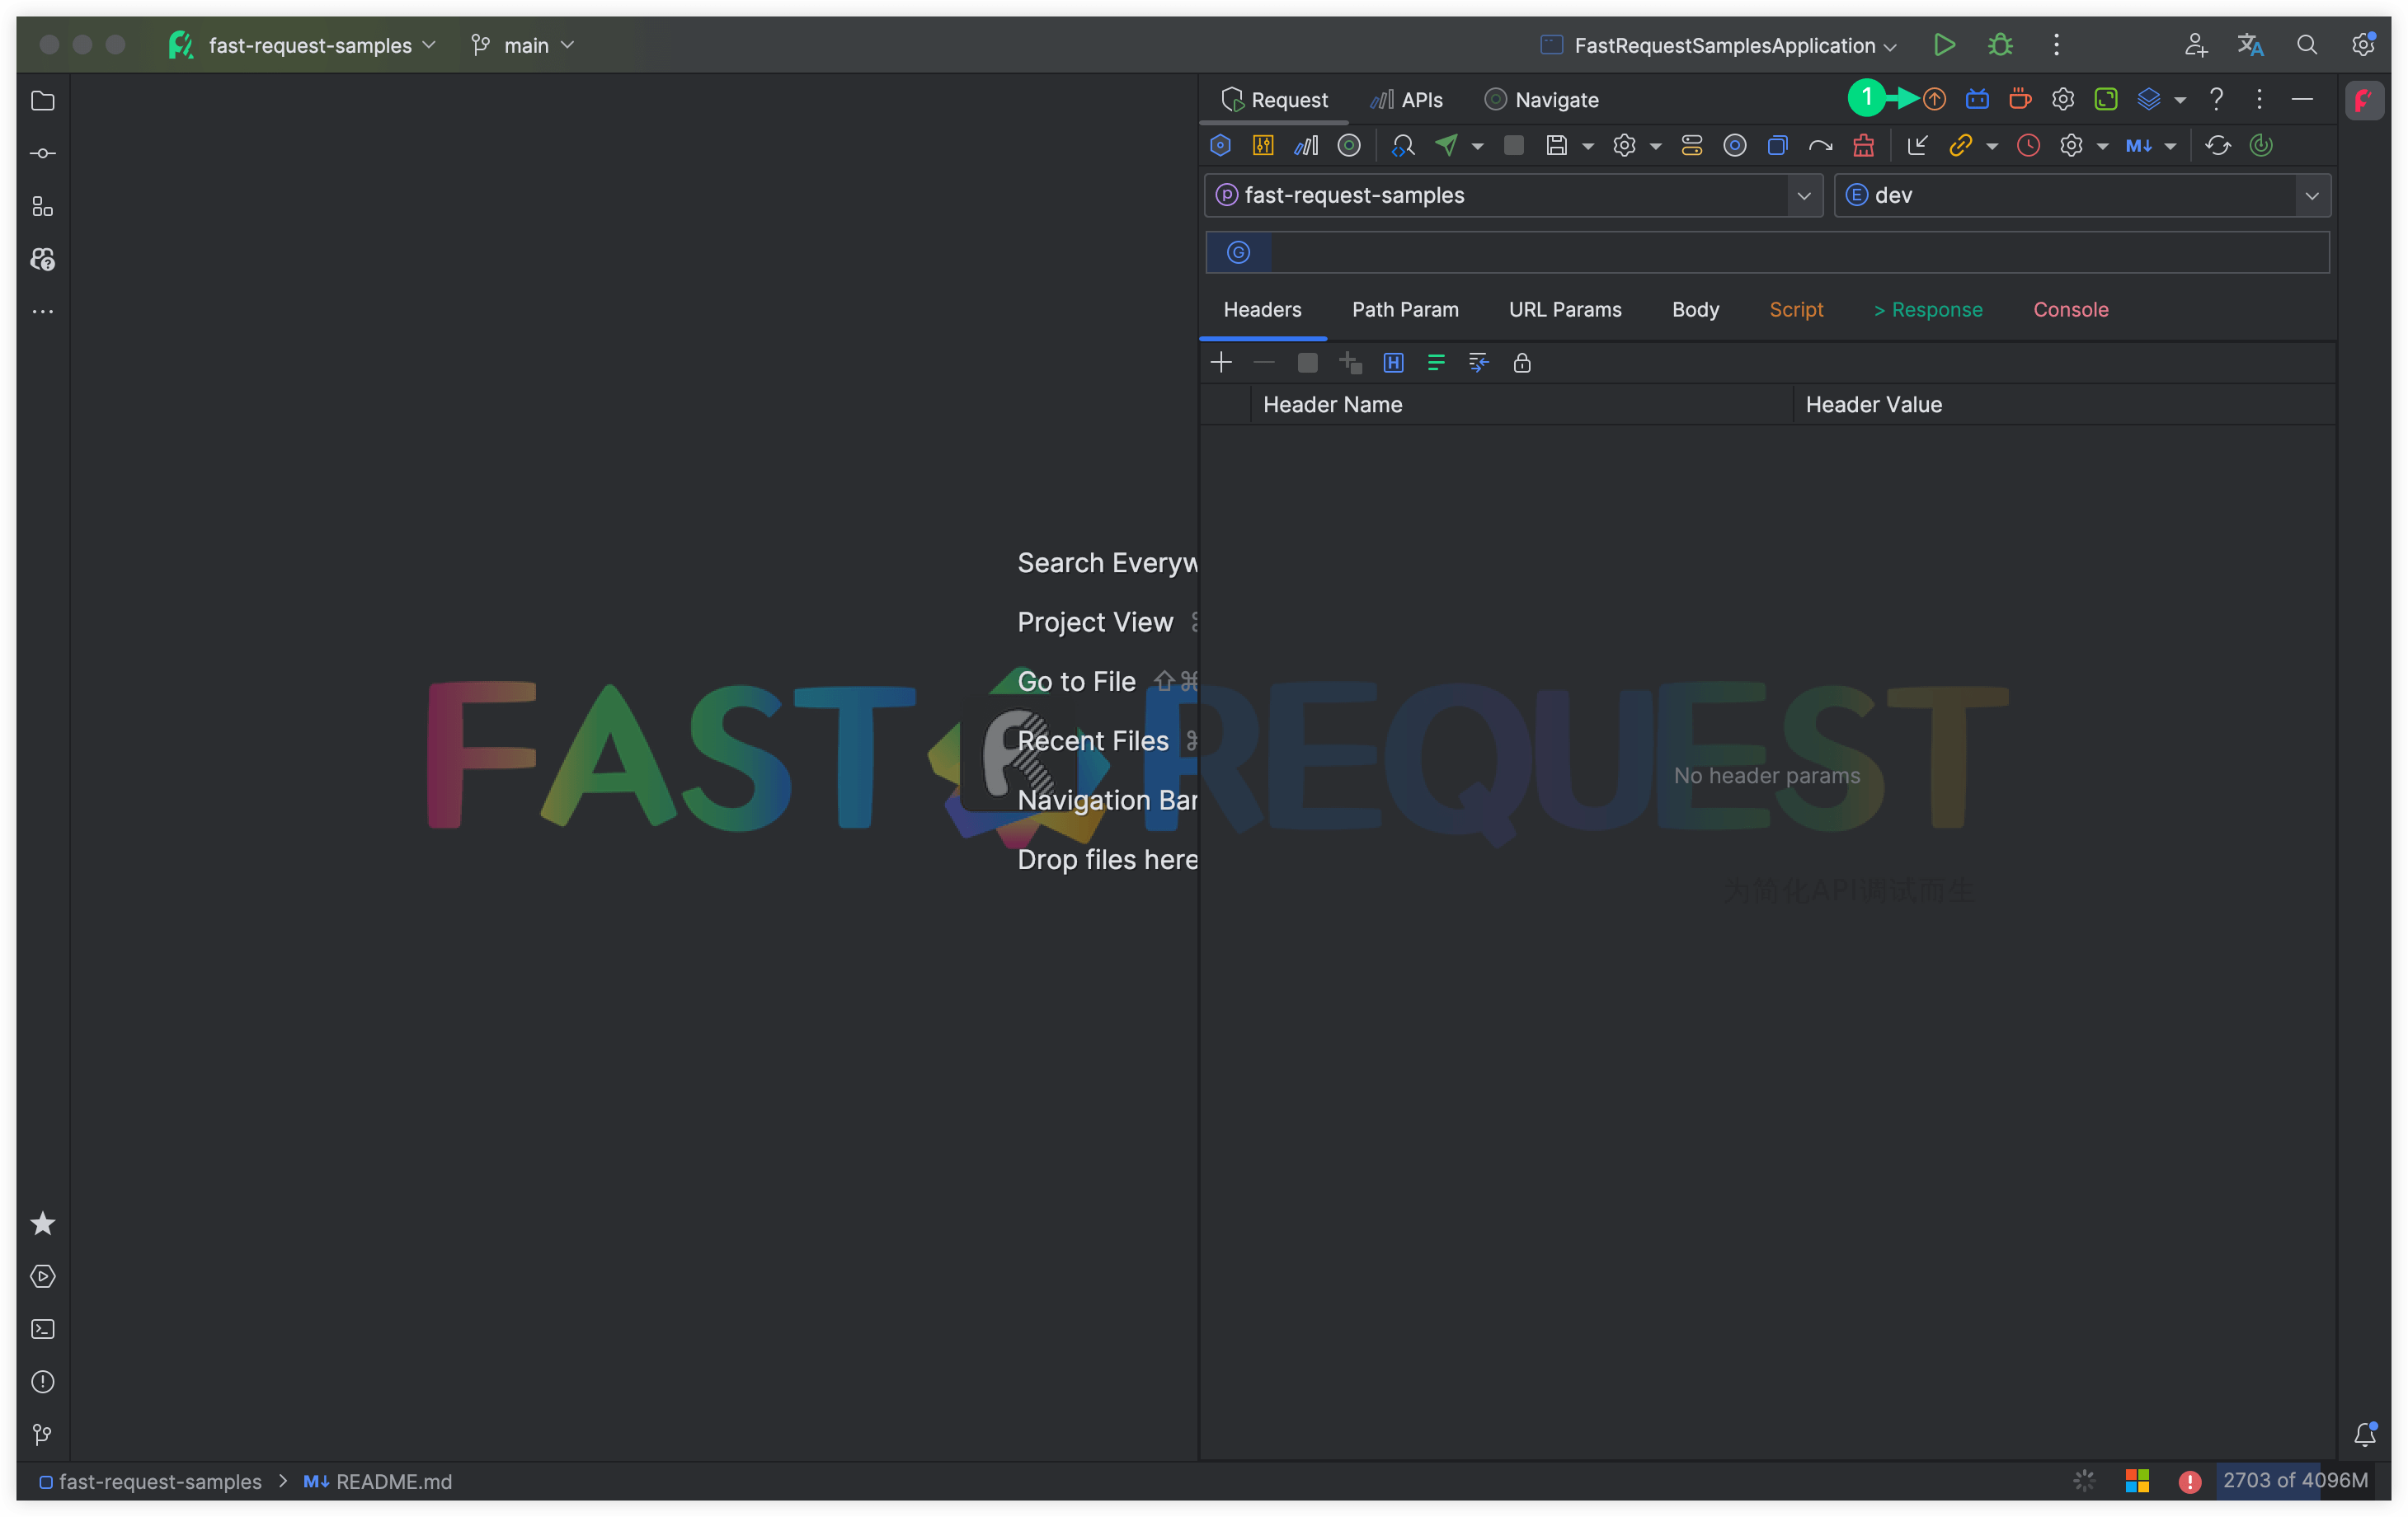Open the dev environment dropdown
This screenshot has width=2408, height=1517.
click(x=2311, y=196)
